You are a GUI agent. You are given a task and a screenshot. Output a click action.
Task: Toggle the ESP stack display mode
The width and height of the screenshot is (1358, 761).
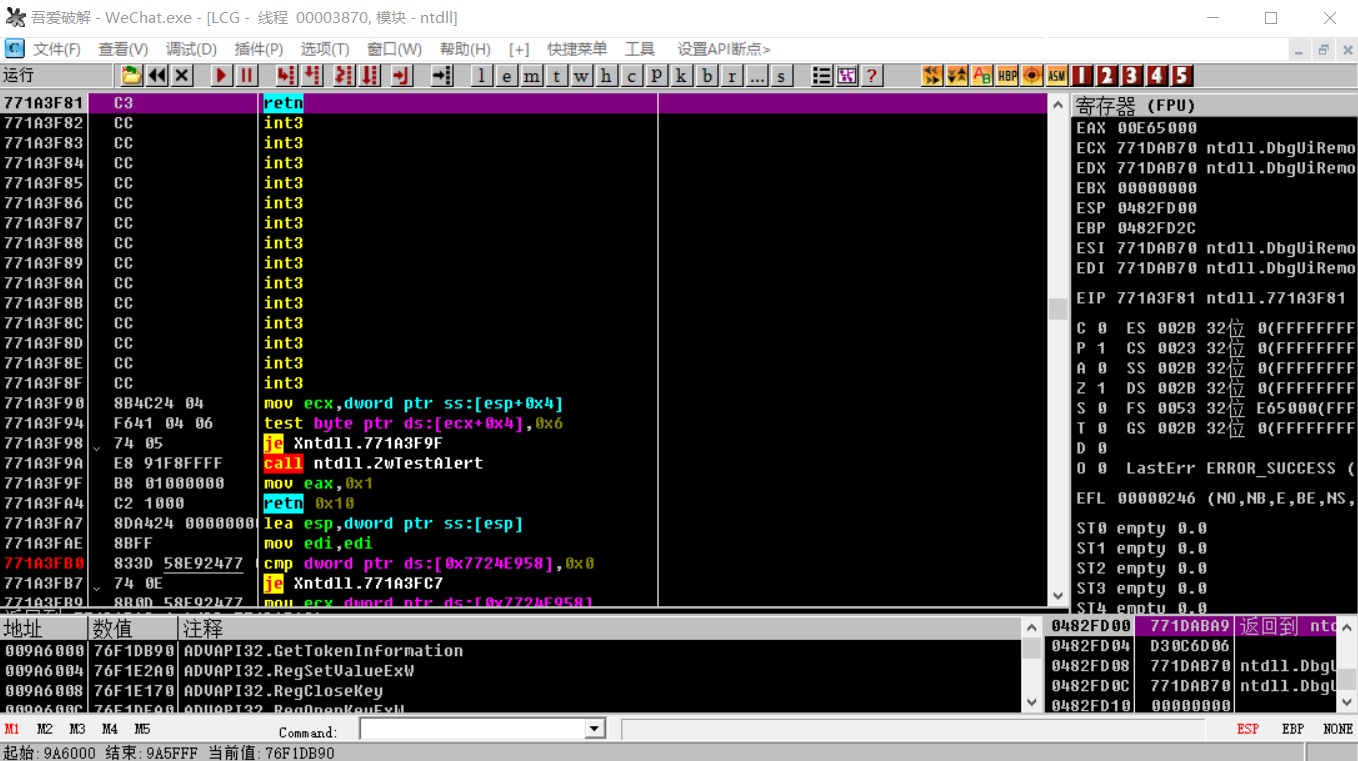point(1247,729)
